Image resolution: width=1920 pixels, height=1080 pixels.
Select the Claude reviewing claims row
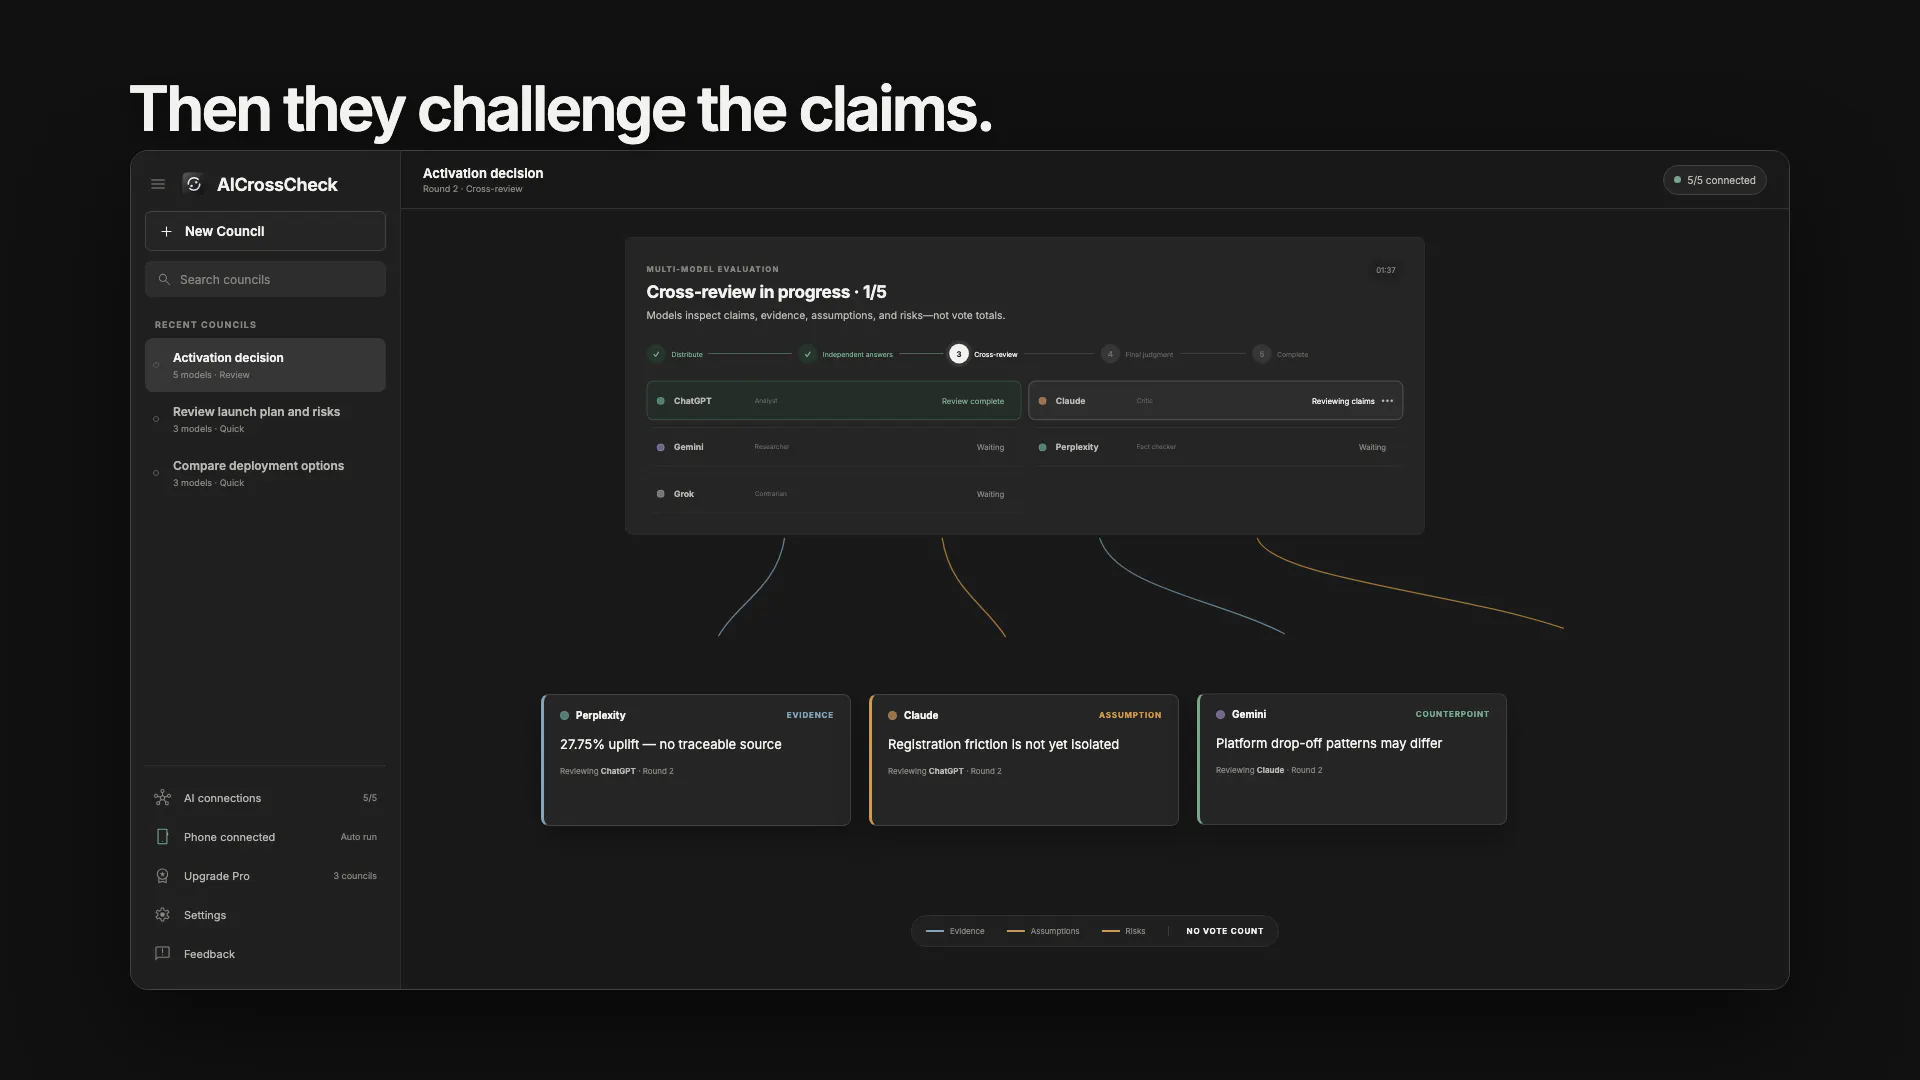1215,401
